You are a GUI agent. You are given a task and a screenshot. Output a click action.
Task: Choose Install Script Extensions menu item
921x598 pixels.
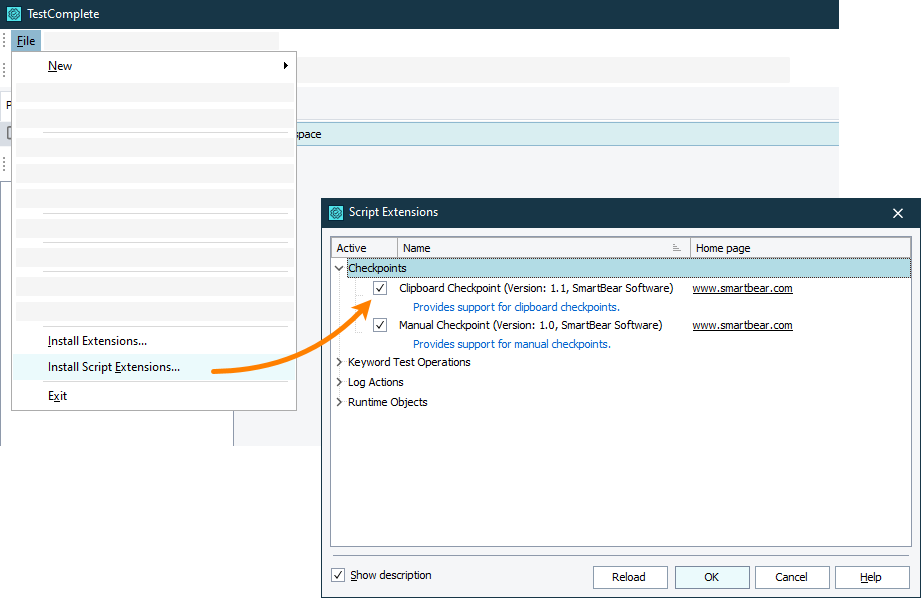point(114,367)
